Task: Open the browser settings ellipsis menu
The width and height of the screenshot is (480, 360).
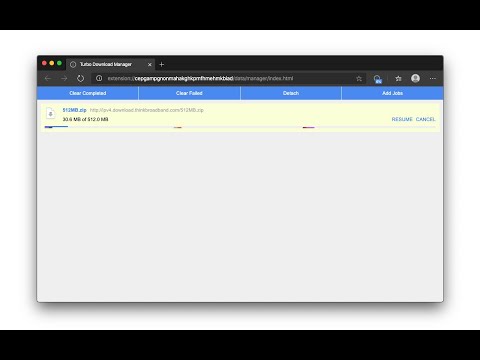Action: point(433,78)
